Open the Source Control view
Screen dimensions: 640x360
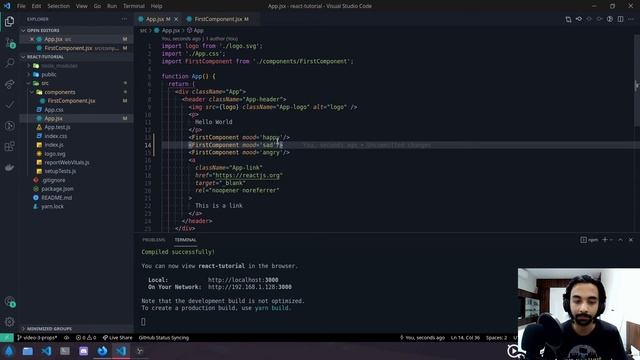coord(9,42)
